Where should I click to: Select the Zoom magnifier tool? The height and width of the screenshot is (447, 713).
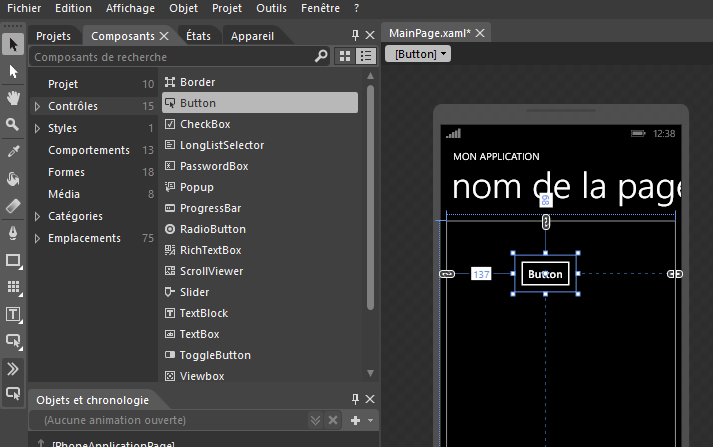(13, 124)
